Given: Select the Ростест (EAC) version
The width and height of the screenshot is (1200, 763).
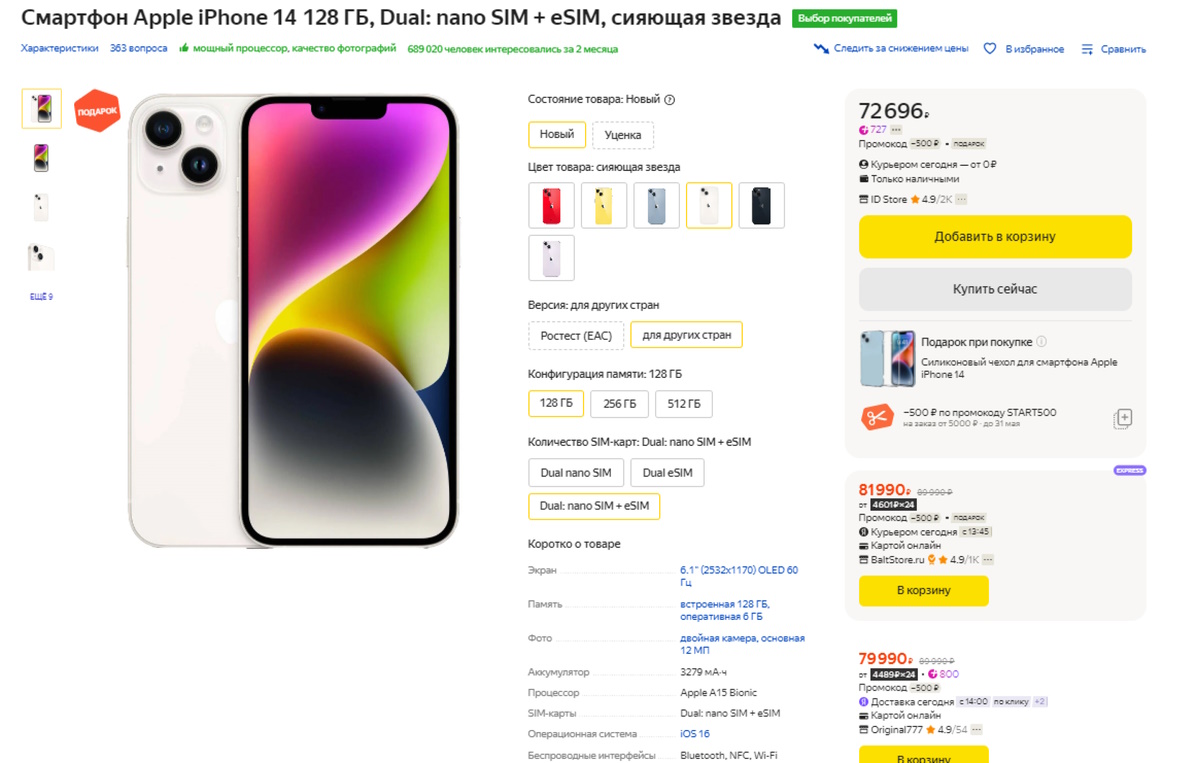Looking at the screenshot, I should tap(576, 335).
